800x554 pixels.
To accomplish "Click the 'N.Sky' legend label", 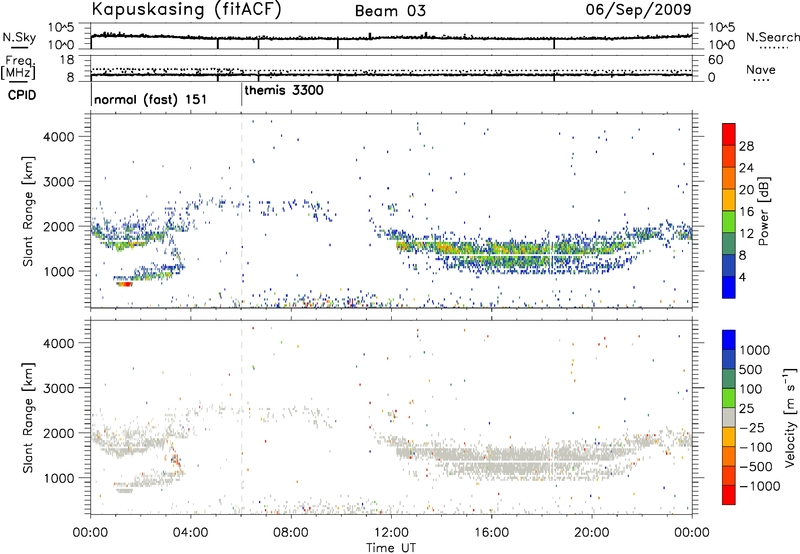I will coord(19,37).
